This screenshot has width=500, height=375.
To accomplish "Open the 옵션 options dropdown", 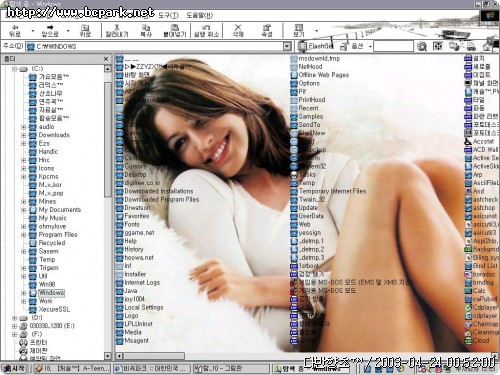I will [x=370, y=46].
